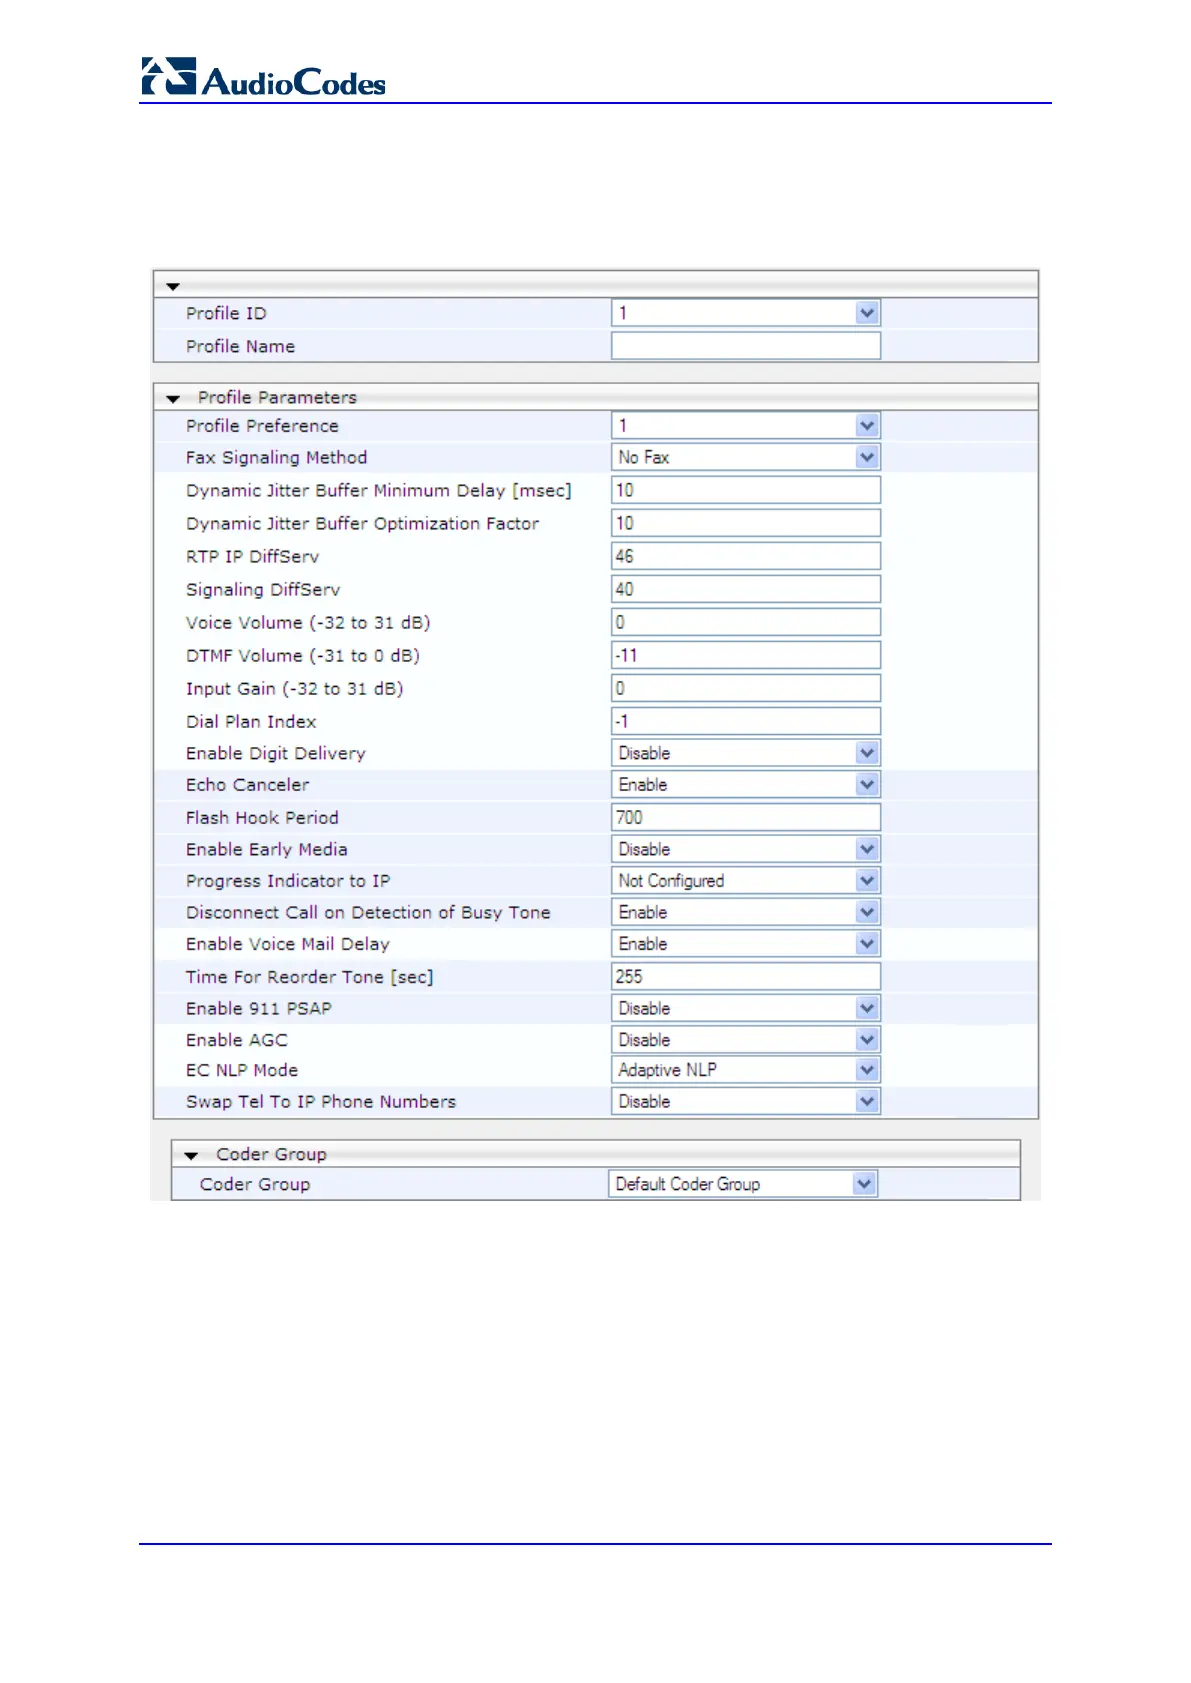This screenshot has width=1191, height=1683.
Task: Click the Dynamic Jitter Buffer Optimization Factor field
Action: [x=745, y=523]
